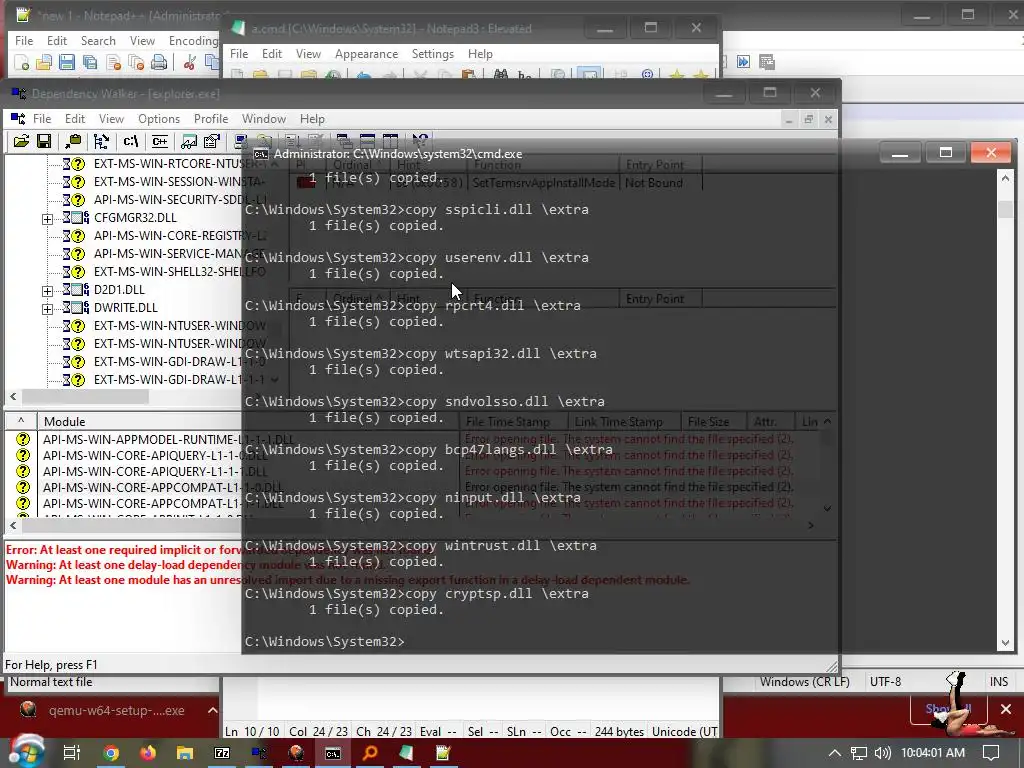
Task: Click New file icon in Notepad++ toolbar
Action: click(22, 63)
